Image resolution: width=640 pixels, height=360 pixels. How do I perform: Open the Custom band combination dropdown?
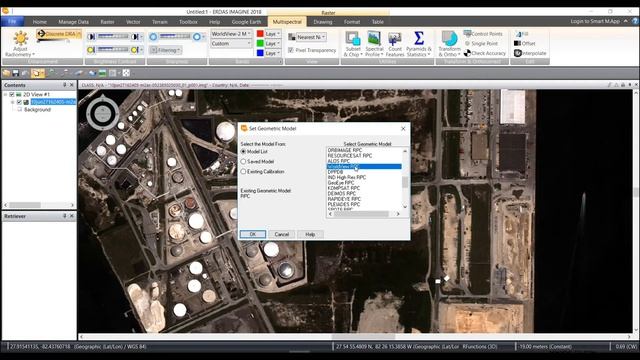(231, 43)
